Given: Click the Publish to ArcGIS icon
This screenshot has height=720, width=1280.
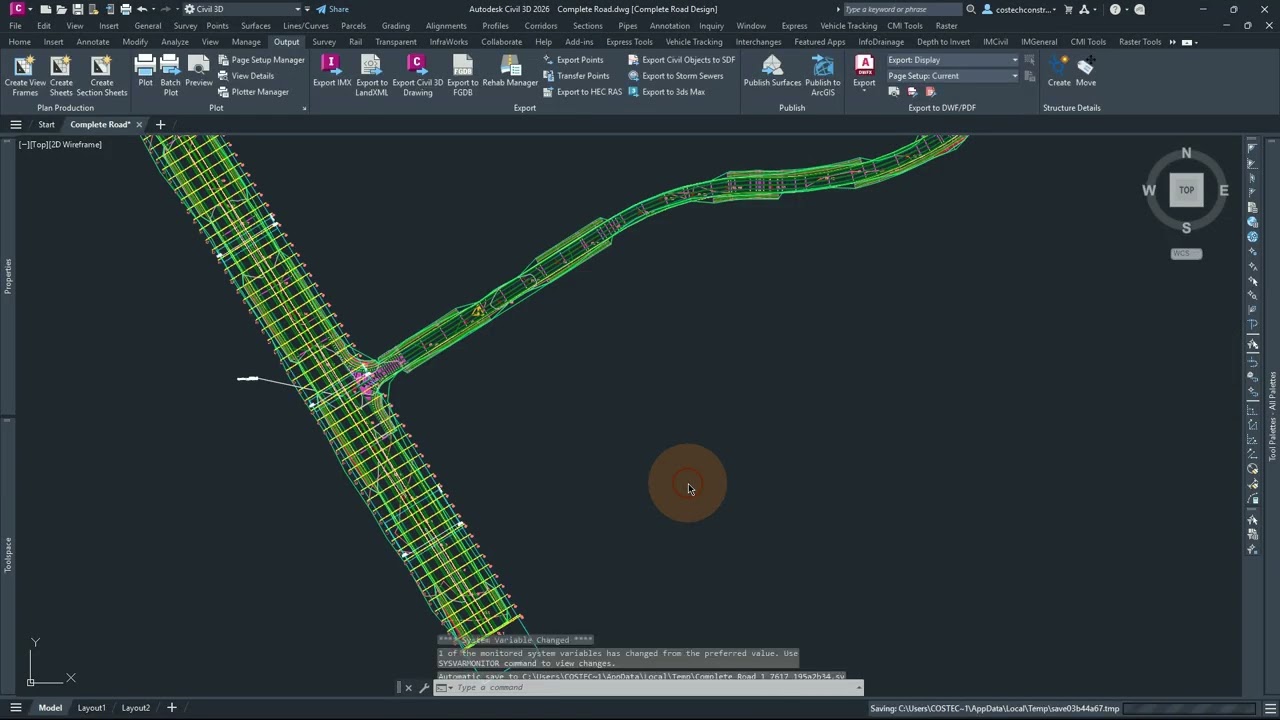Looking at the screenshot, I should point(822,66).
